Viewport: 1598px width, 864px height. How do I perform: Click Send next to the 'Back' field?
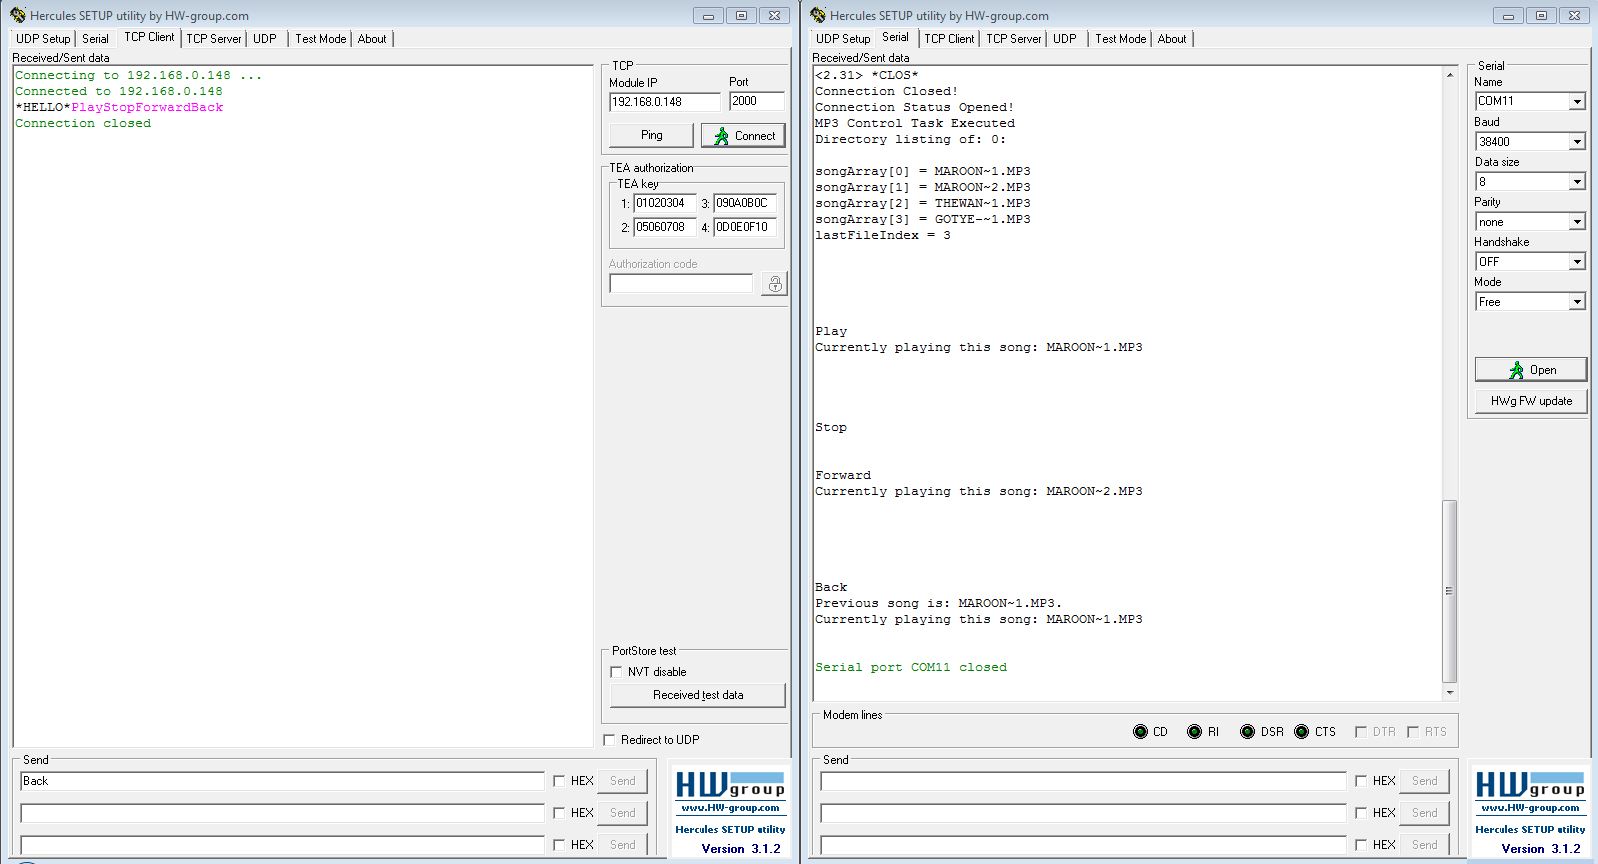[x=622, y=781]
